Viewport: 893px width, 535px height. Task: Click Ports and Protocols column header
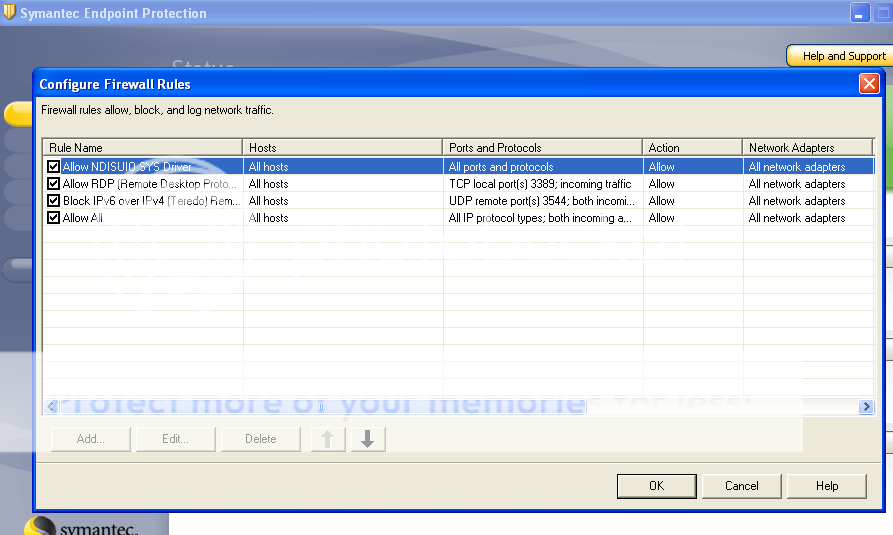pos(542,148)
